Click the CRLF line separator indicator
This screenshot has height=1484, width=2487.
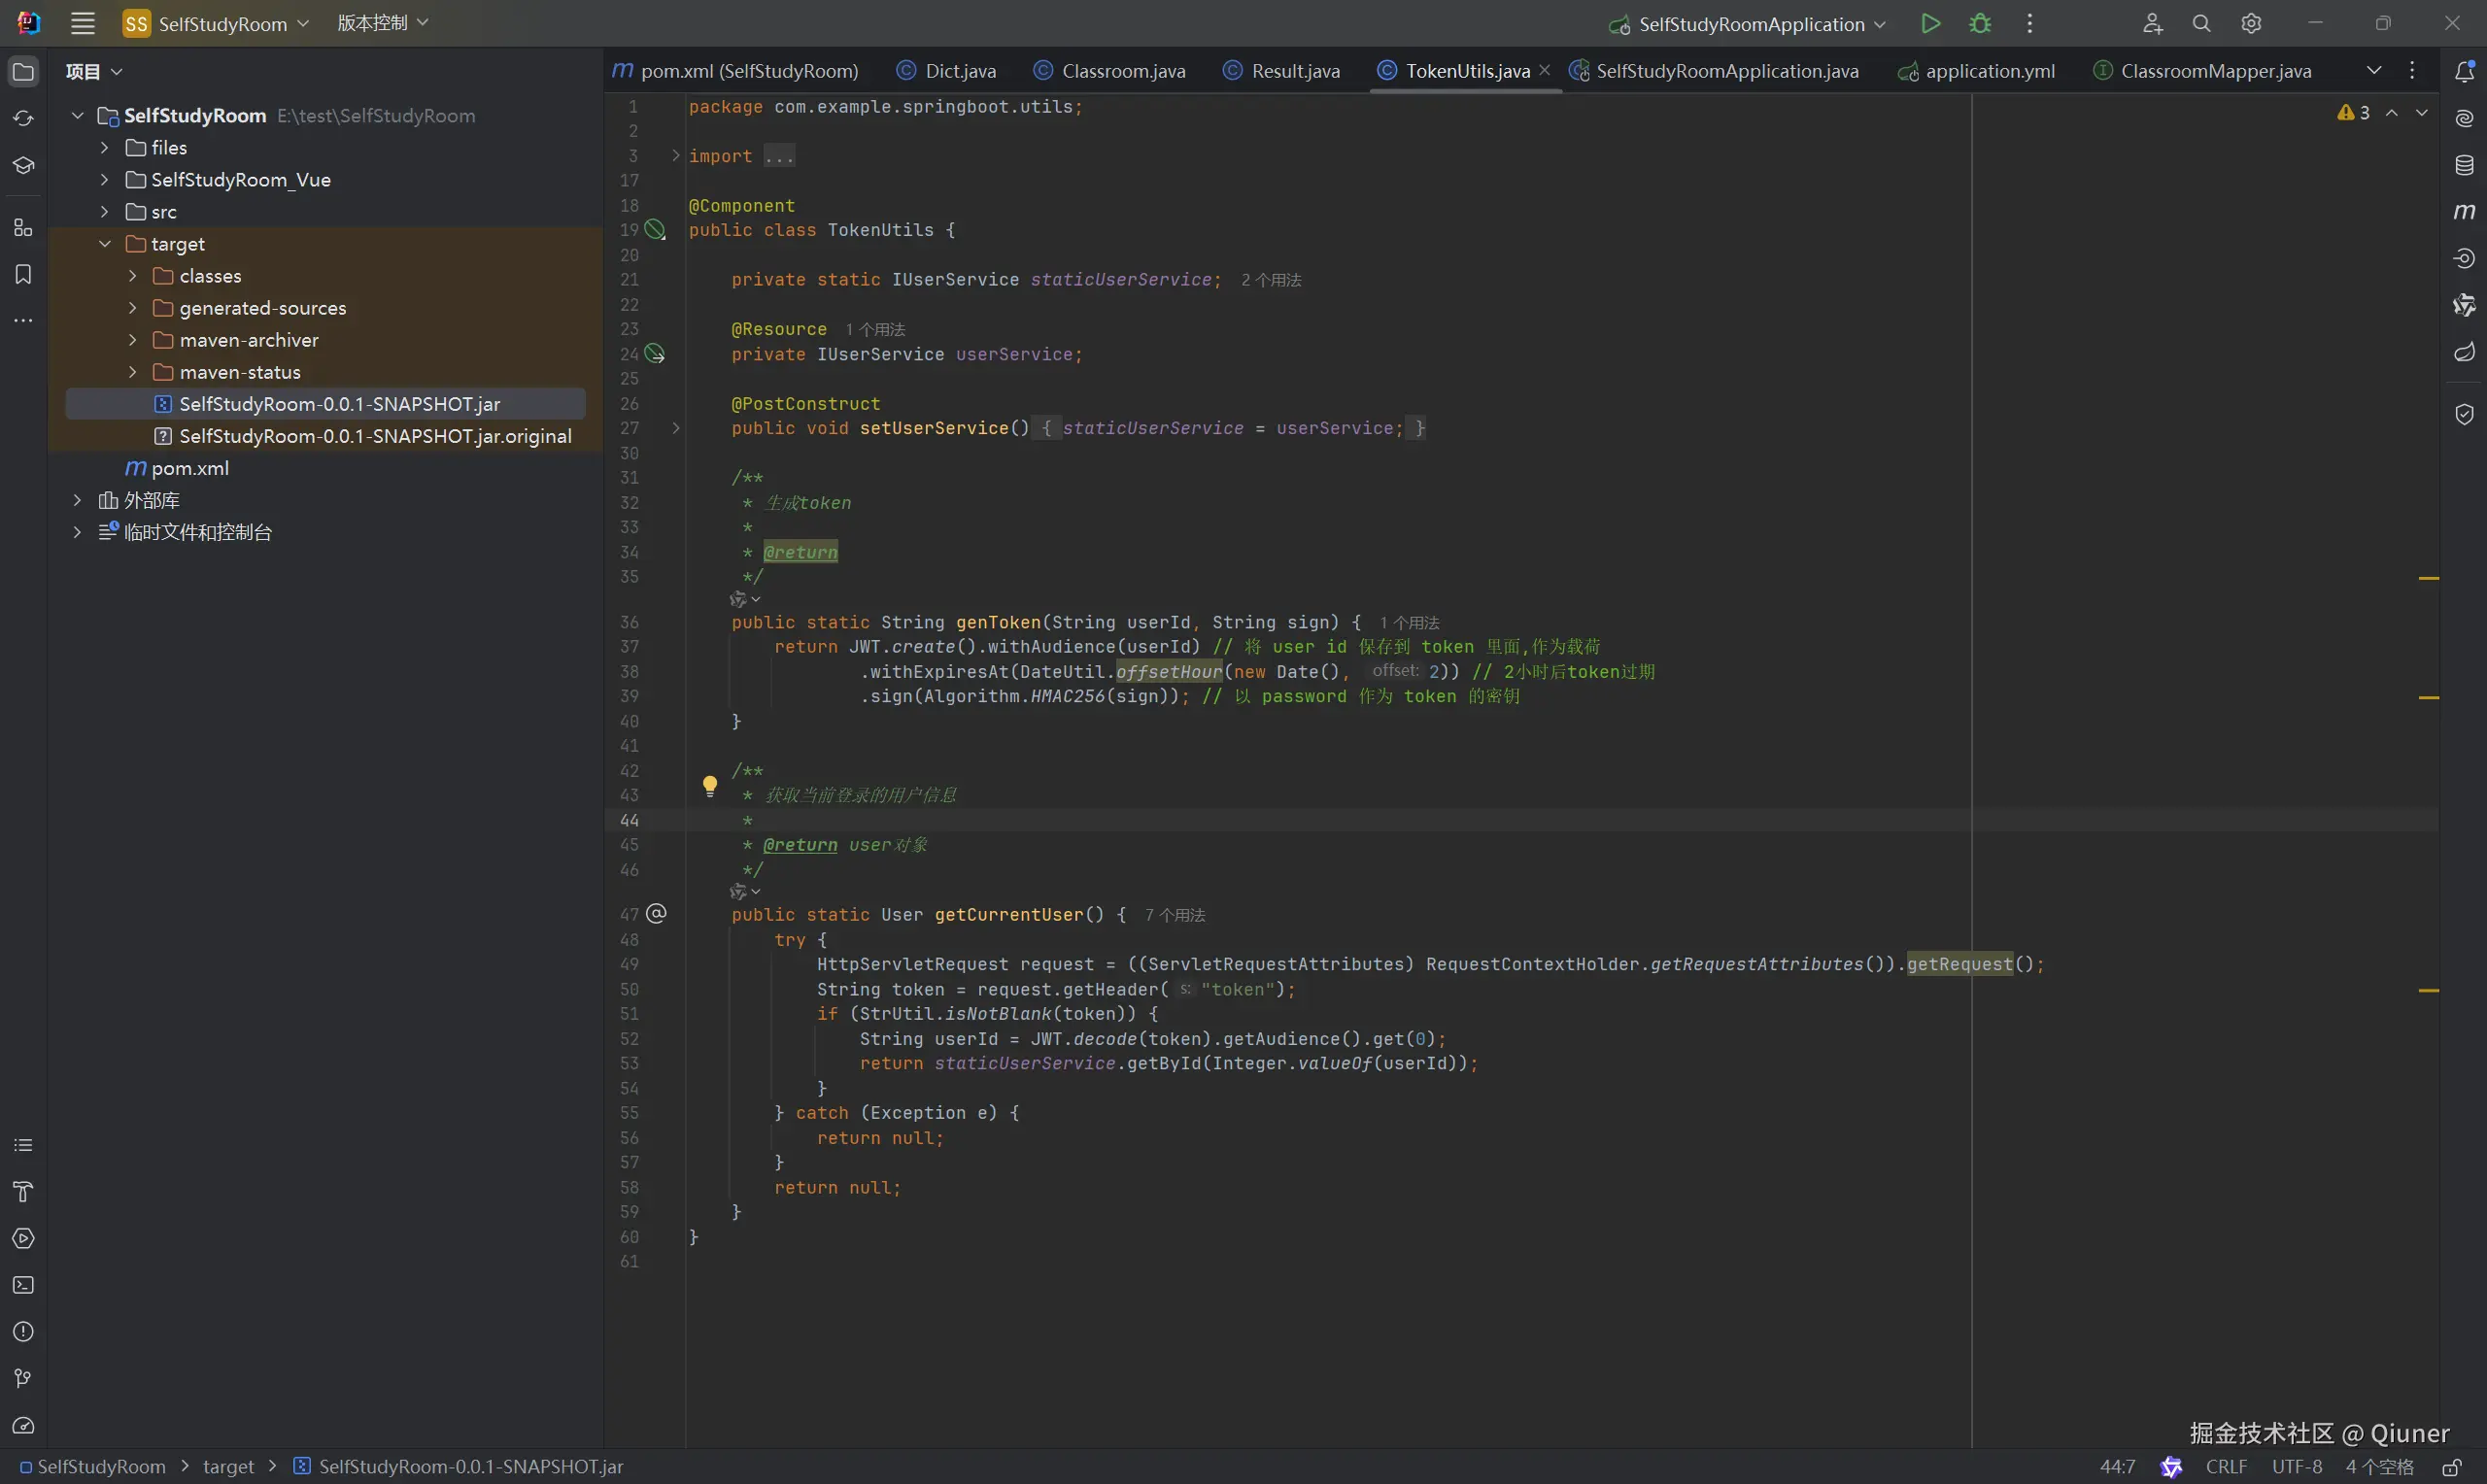tap(2226, 1467)
